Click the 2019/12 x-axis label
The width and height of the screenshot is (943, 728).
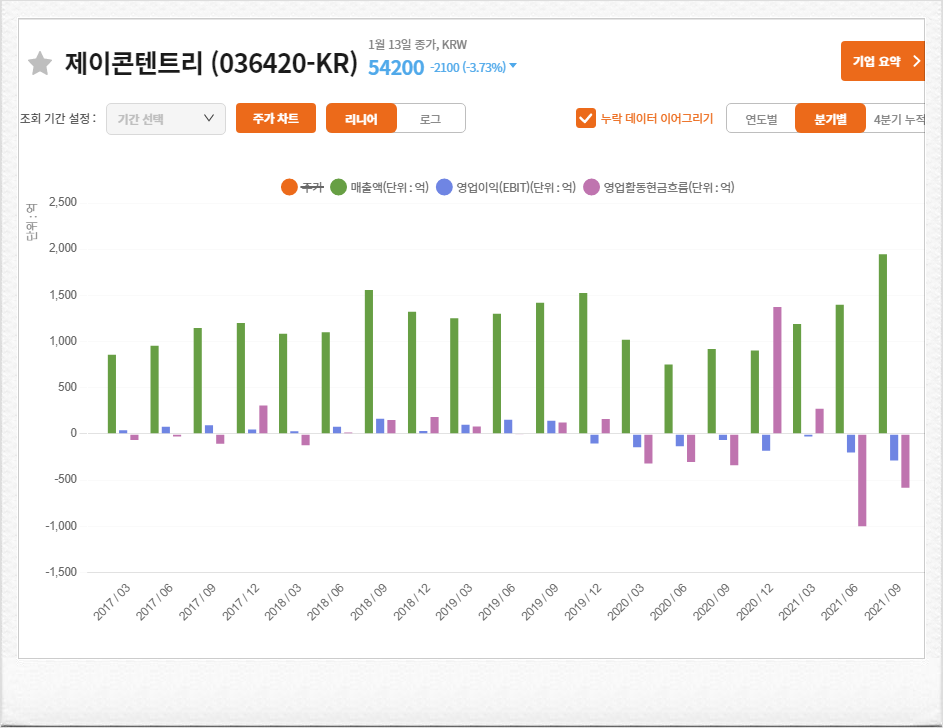583,602
